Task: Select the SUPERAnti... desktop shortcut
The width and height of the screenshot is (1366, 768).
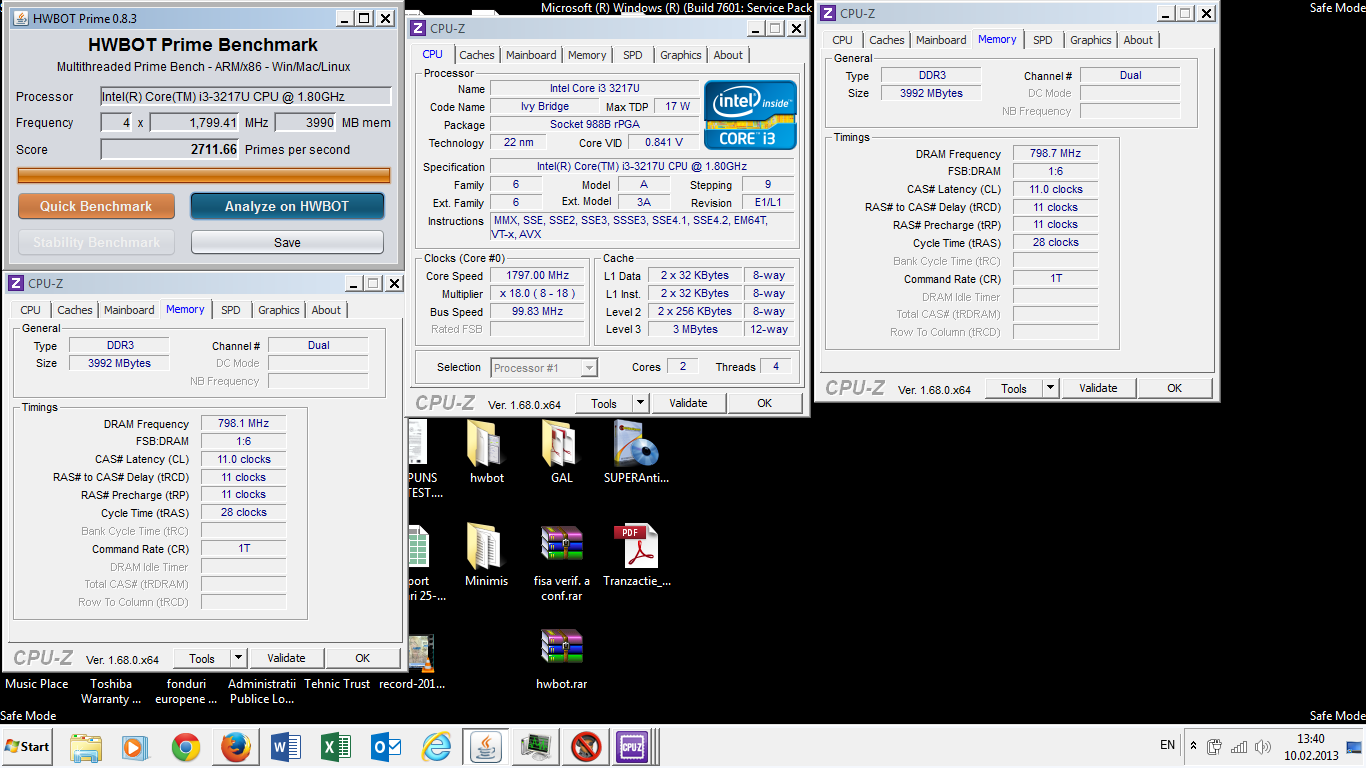Action: (x=637, y=452)
